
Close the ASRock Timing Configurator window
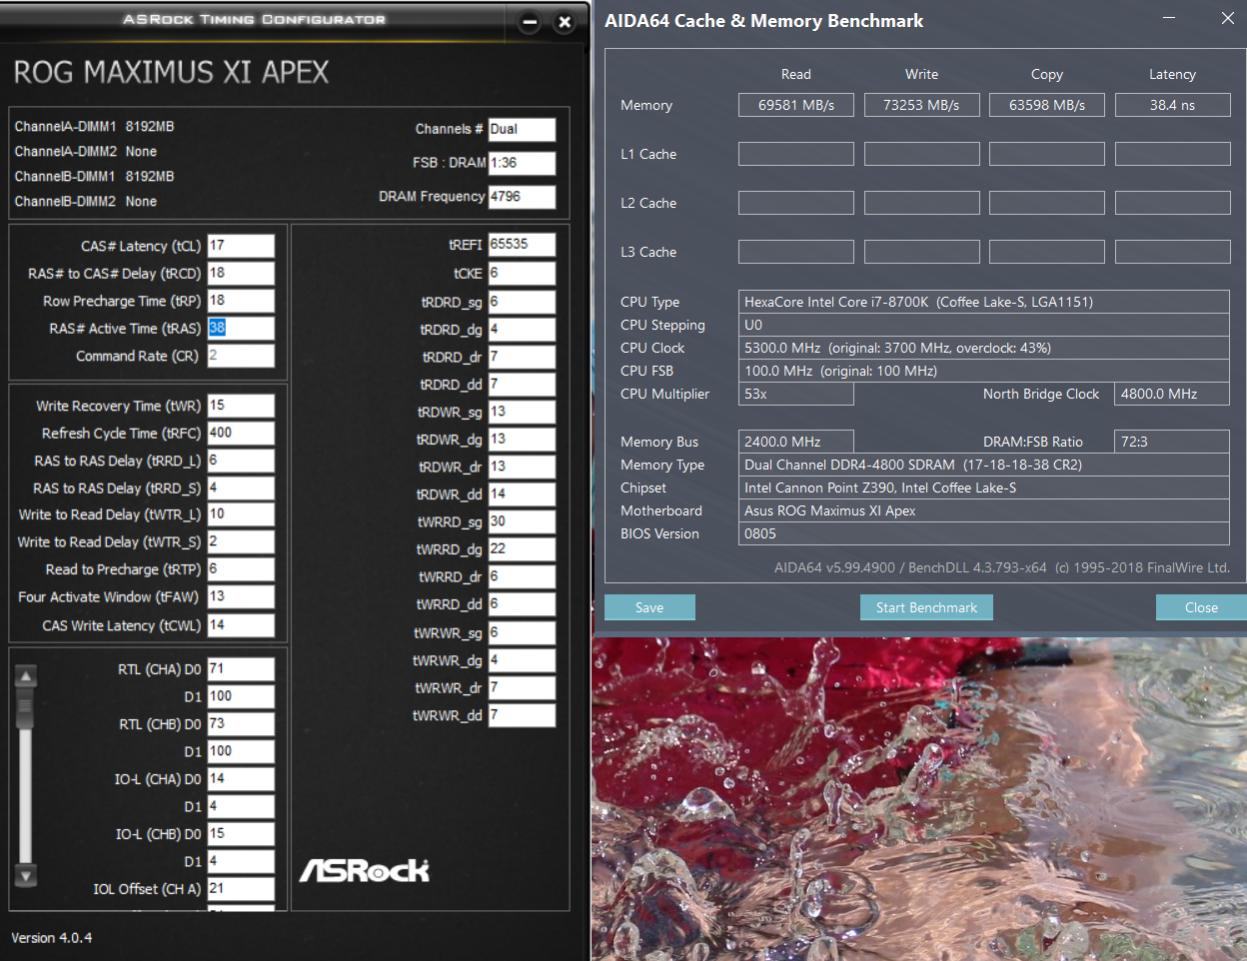click(x=565, y=22)
